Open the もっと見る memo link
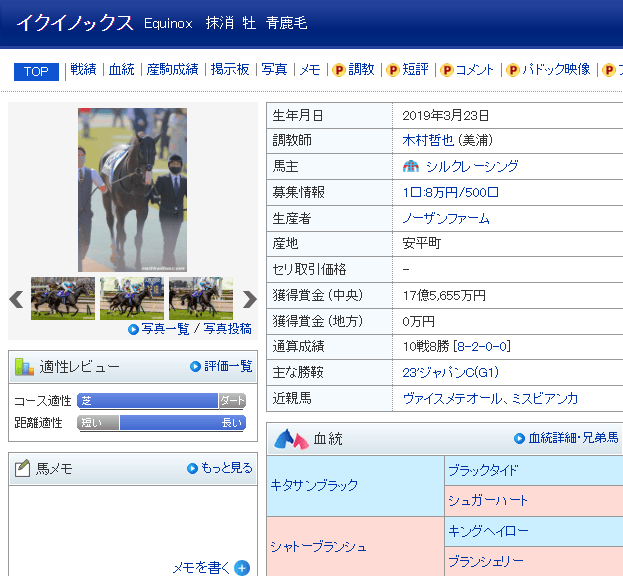Viewport: 623px width, 576px height. click(x=227, y=468)
